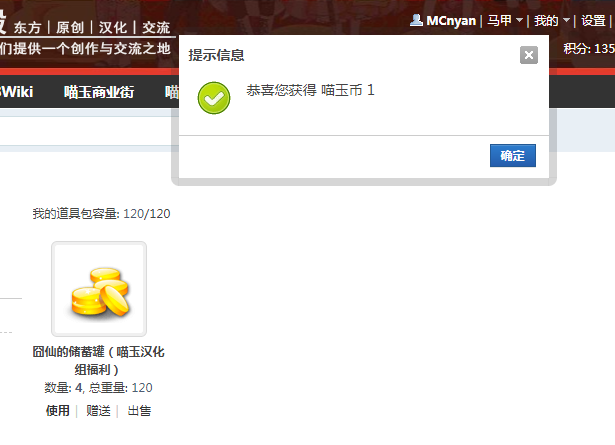Expand the 我的 dropdown arrow
Screen dimensions: 615x445
pyautogui.click(x=566, y=20)
